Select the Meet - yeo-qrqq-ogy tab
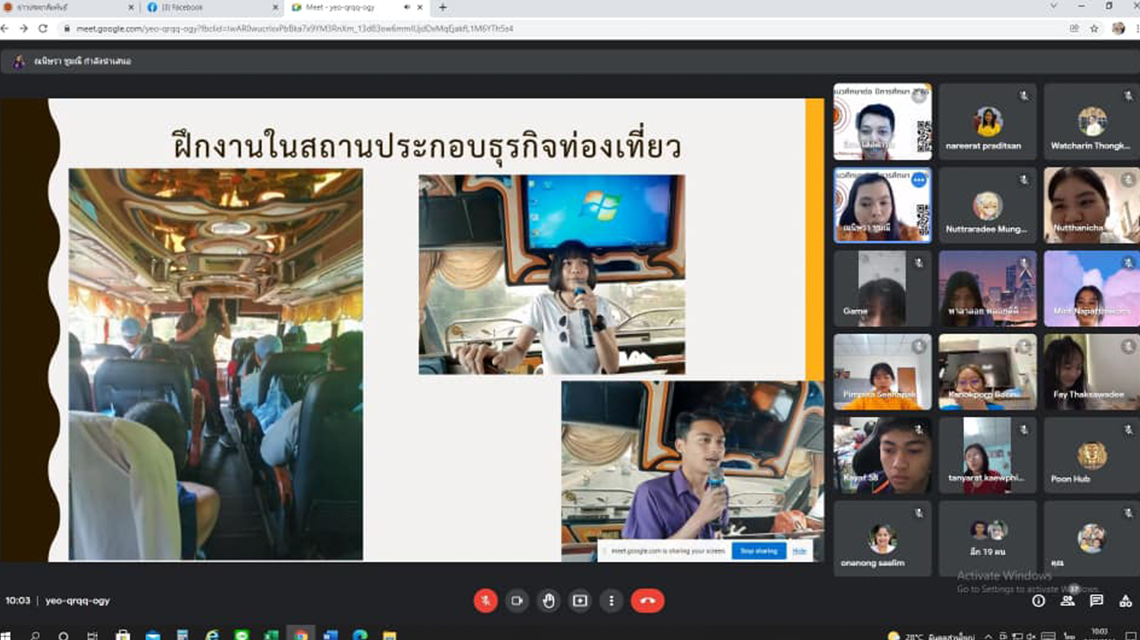Viewport: 1140px width, 640px height. click(356, 7)
